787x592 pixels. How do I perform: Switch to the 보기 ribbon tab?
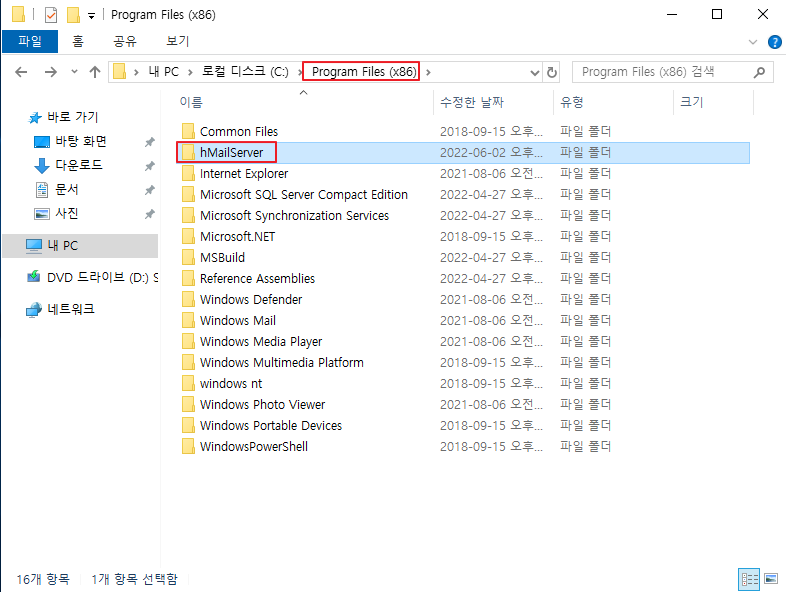coord(178,41)
